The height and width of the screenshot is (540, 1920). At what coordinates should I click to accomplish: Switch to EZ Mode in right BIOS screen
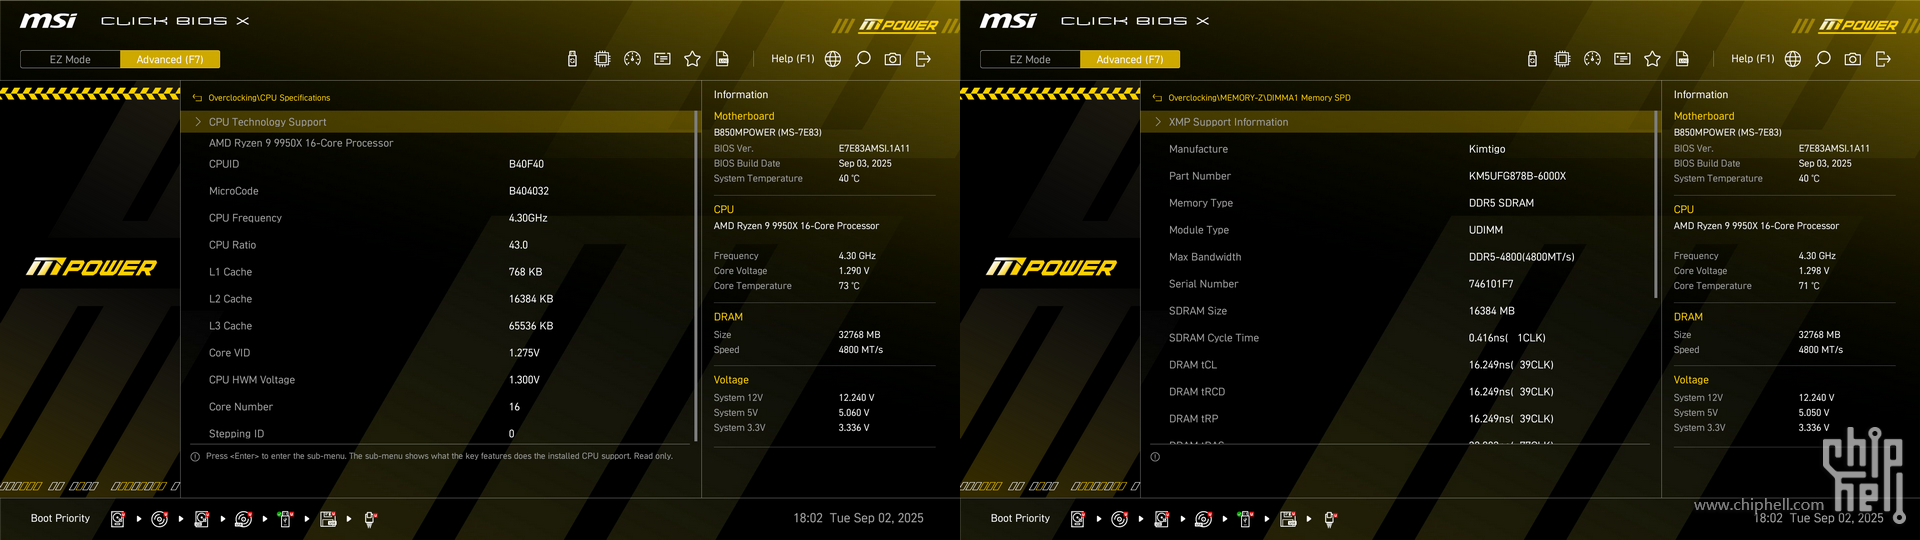pyautogui.click(x=1030, y=59)
